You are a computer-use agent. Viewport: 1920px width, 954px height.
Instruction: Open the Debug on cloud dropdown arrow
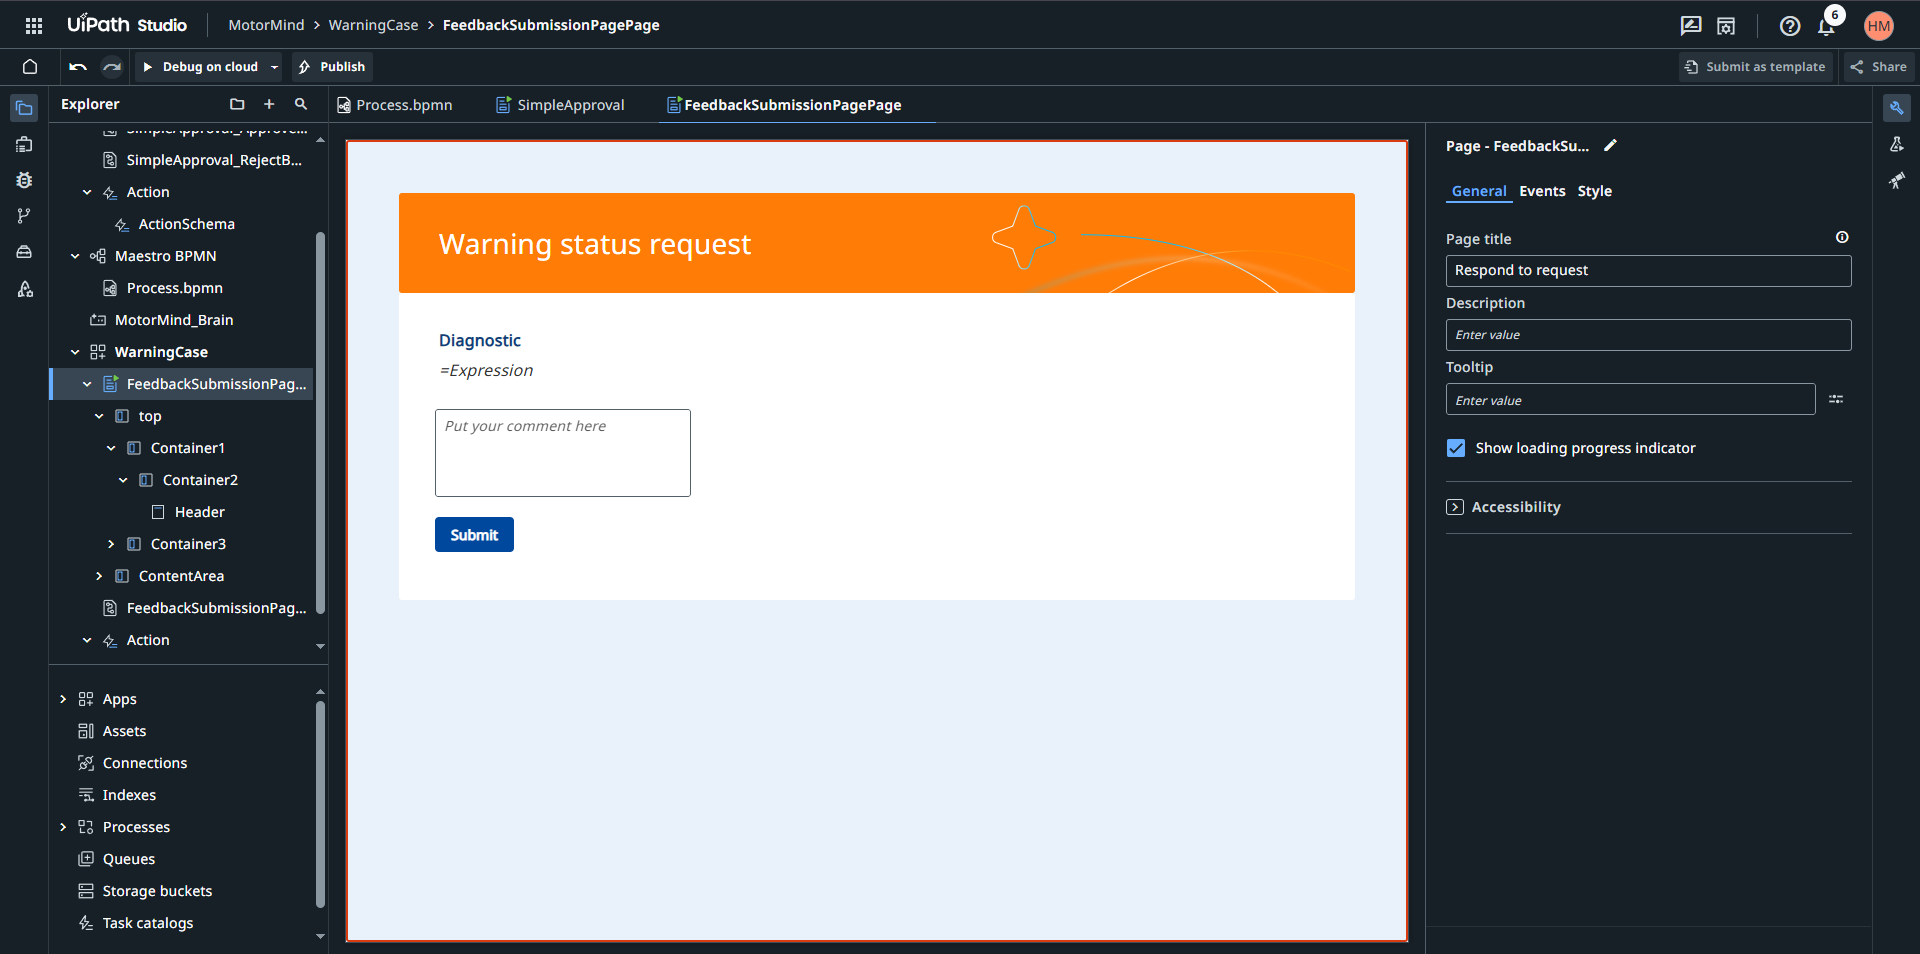pyautogui.click(x=274, y=67)
